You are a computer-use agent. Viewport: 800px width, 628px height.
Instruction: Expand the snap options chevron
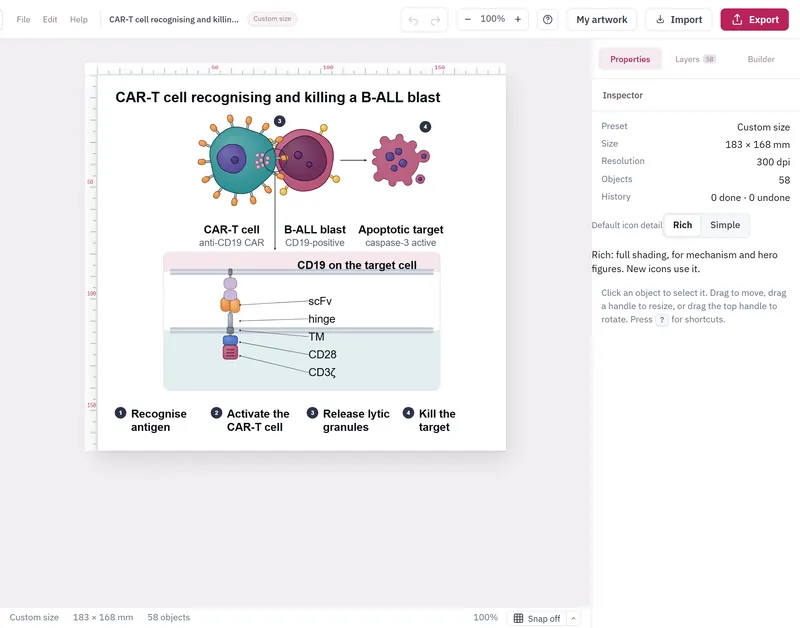pos(573,618)
